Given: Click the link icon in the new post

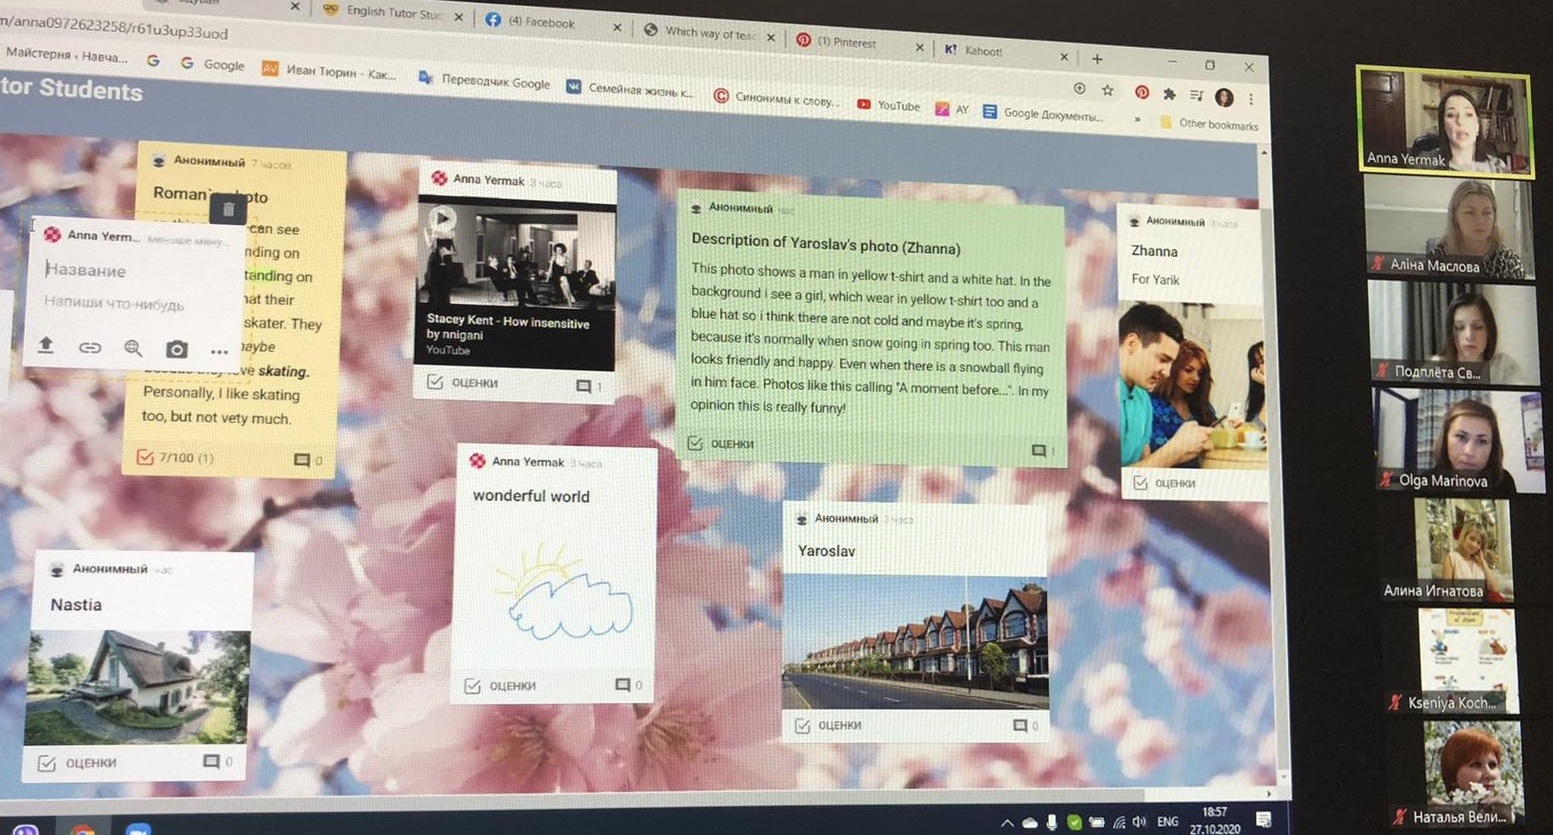Looking at the screenshot, I should pyautogui.click(x=90, y=347).
